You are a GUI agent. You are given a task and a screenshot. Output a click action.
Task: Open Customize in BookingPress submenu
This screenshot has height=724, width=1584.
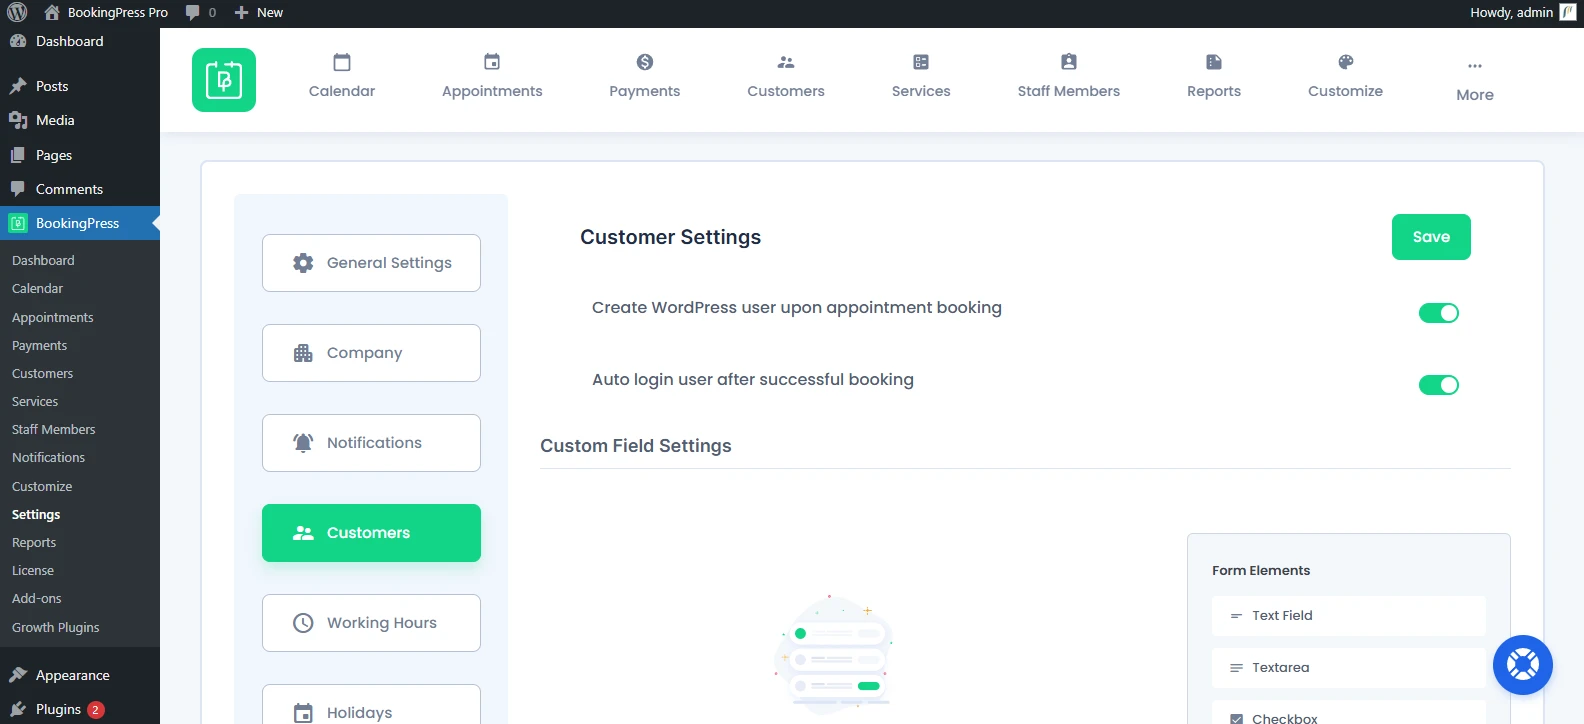click(42, 486)
